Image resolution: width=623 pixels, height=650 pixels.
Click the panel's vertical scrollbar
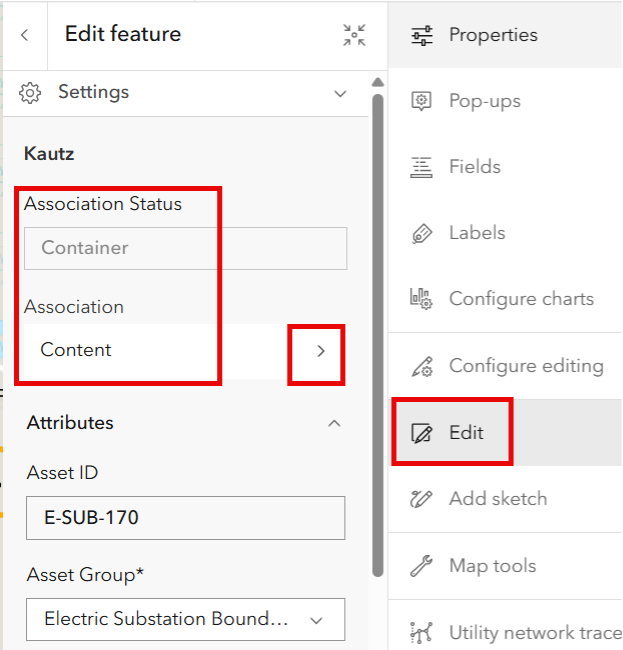377,330
